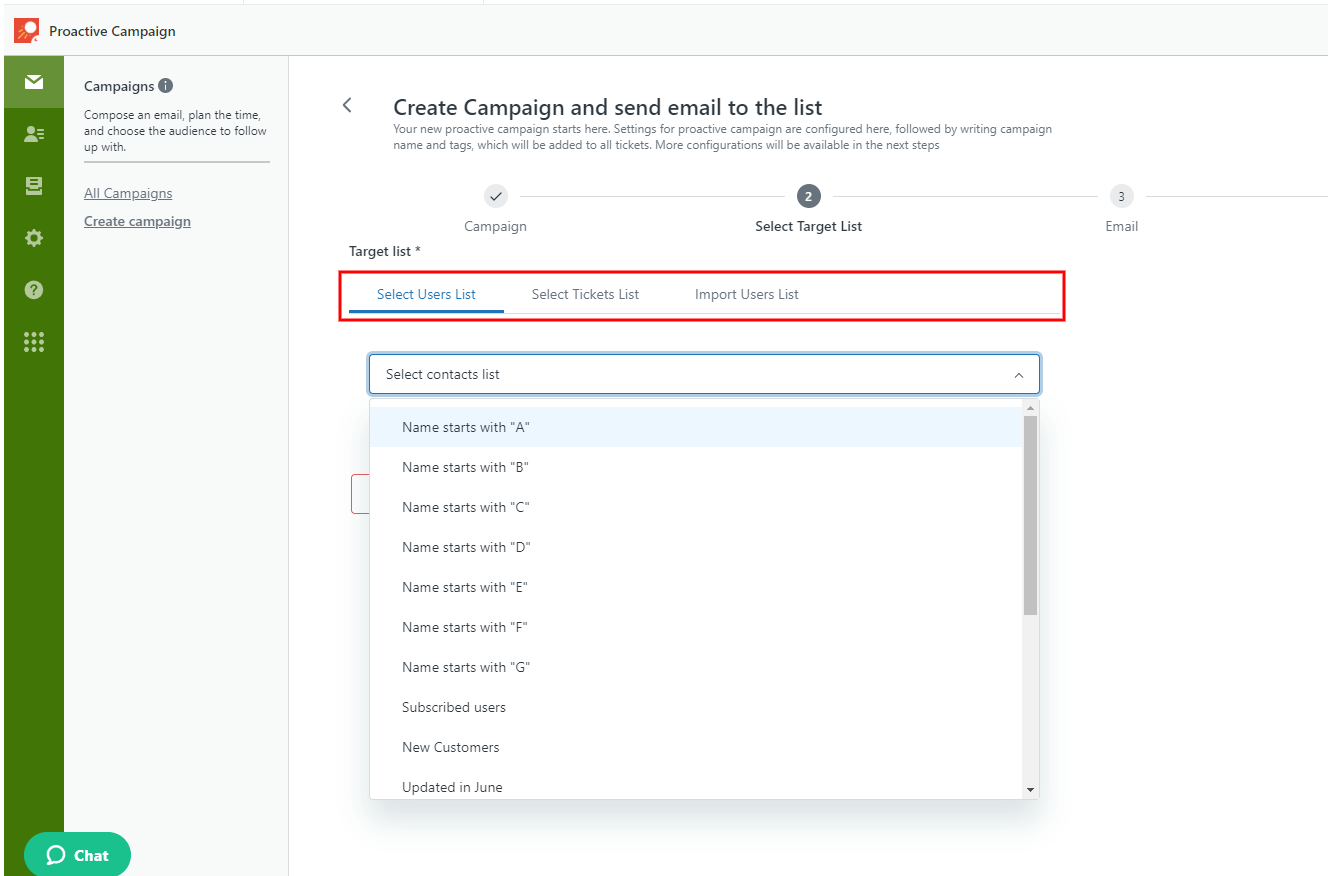The image size is (1328, 876).
Task: Click the Select Target List step label
Action: 808,226
